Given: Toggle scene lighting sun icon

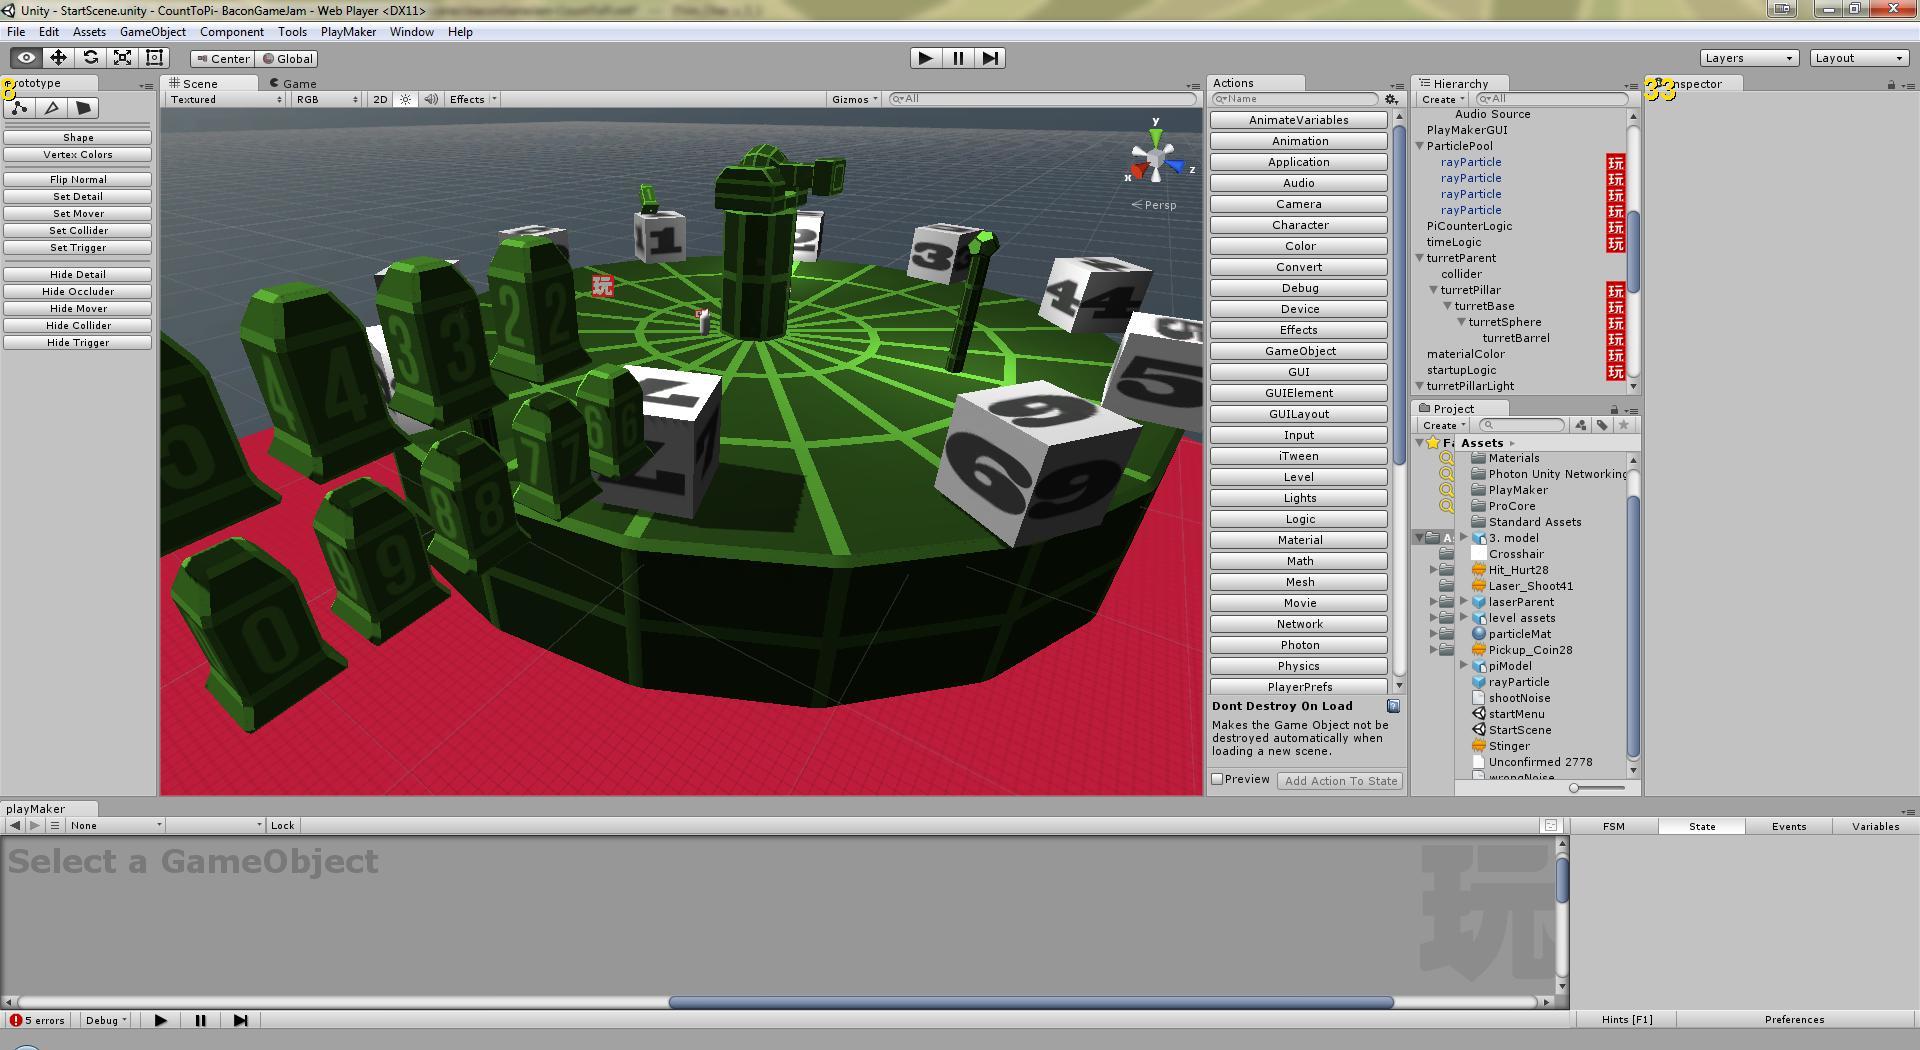Looking at the screenshot, I should [405, 99].
